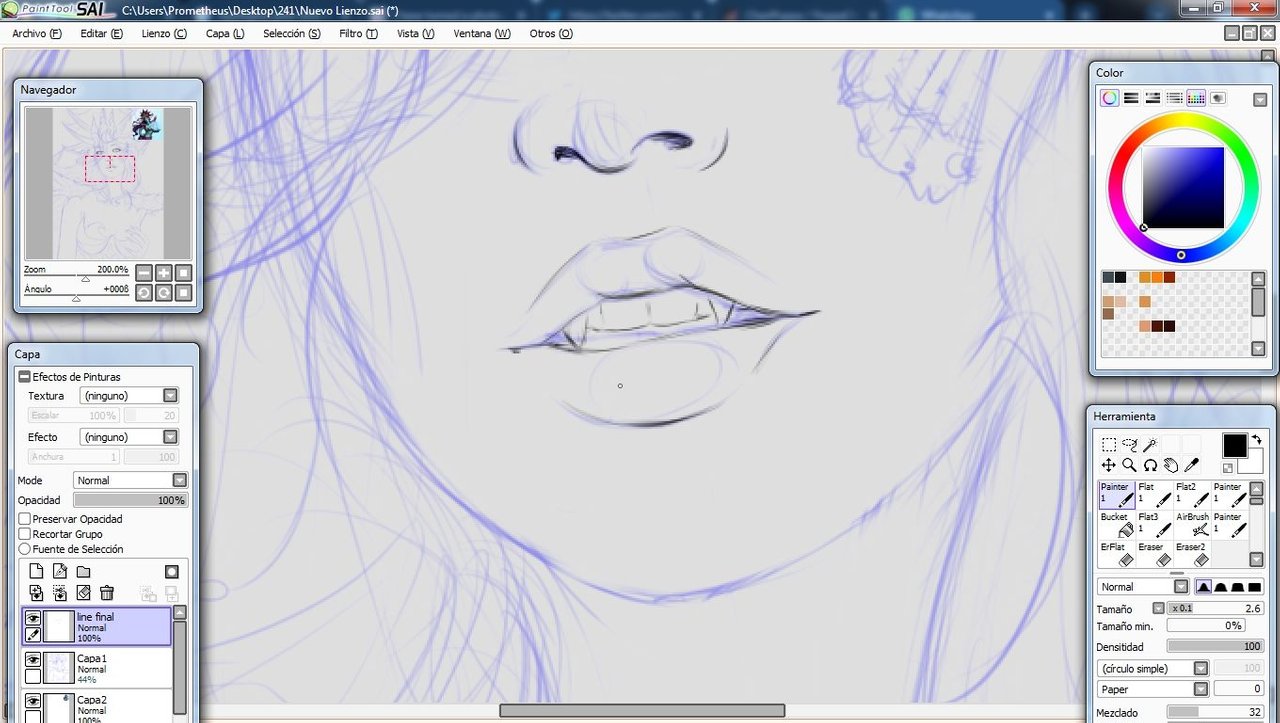Screen dimensions: 1280x723
Task: Select the zoom magnifier tool
Action: [x=1129, y=465]
